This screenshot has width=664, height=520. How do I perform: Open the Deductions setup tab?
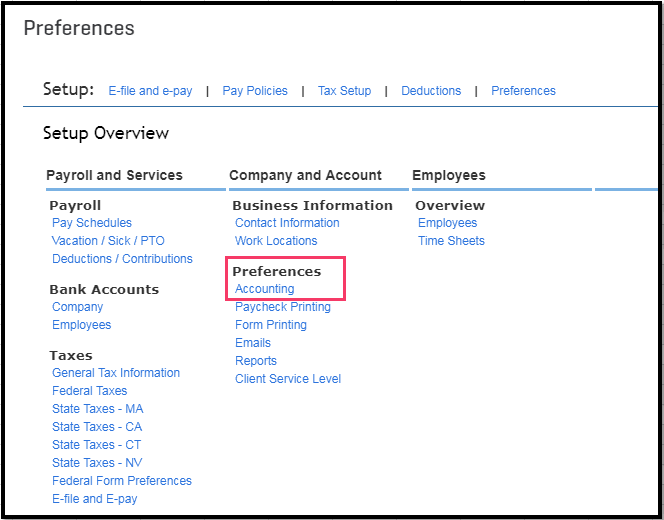pyautogui.click(x=431, y=91)
